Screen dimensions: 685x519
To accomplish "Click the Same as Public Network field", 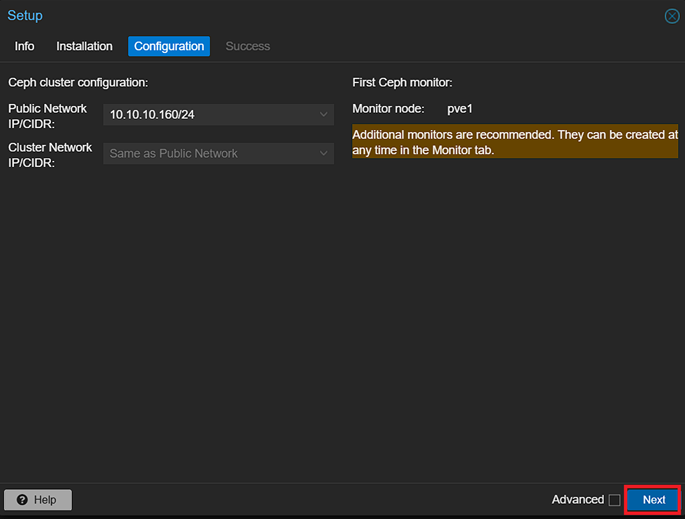I will (210, 154).
